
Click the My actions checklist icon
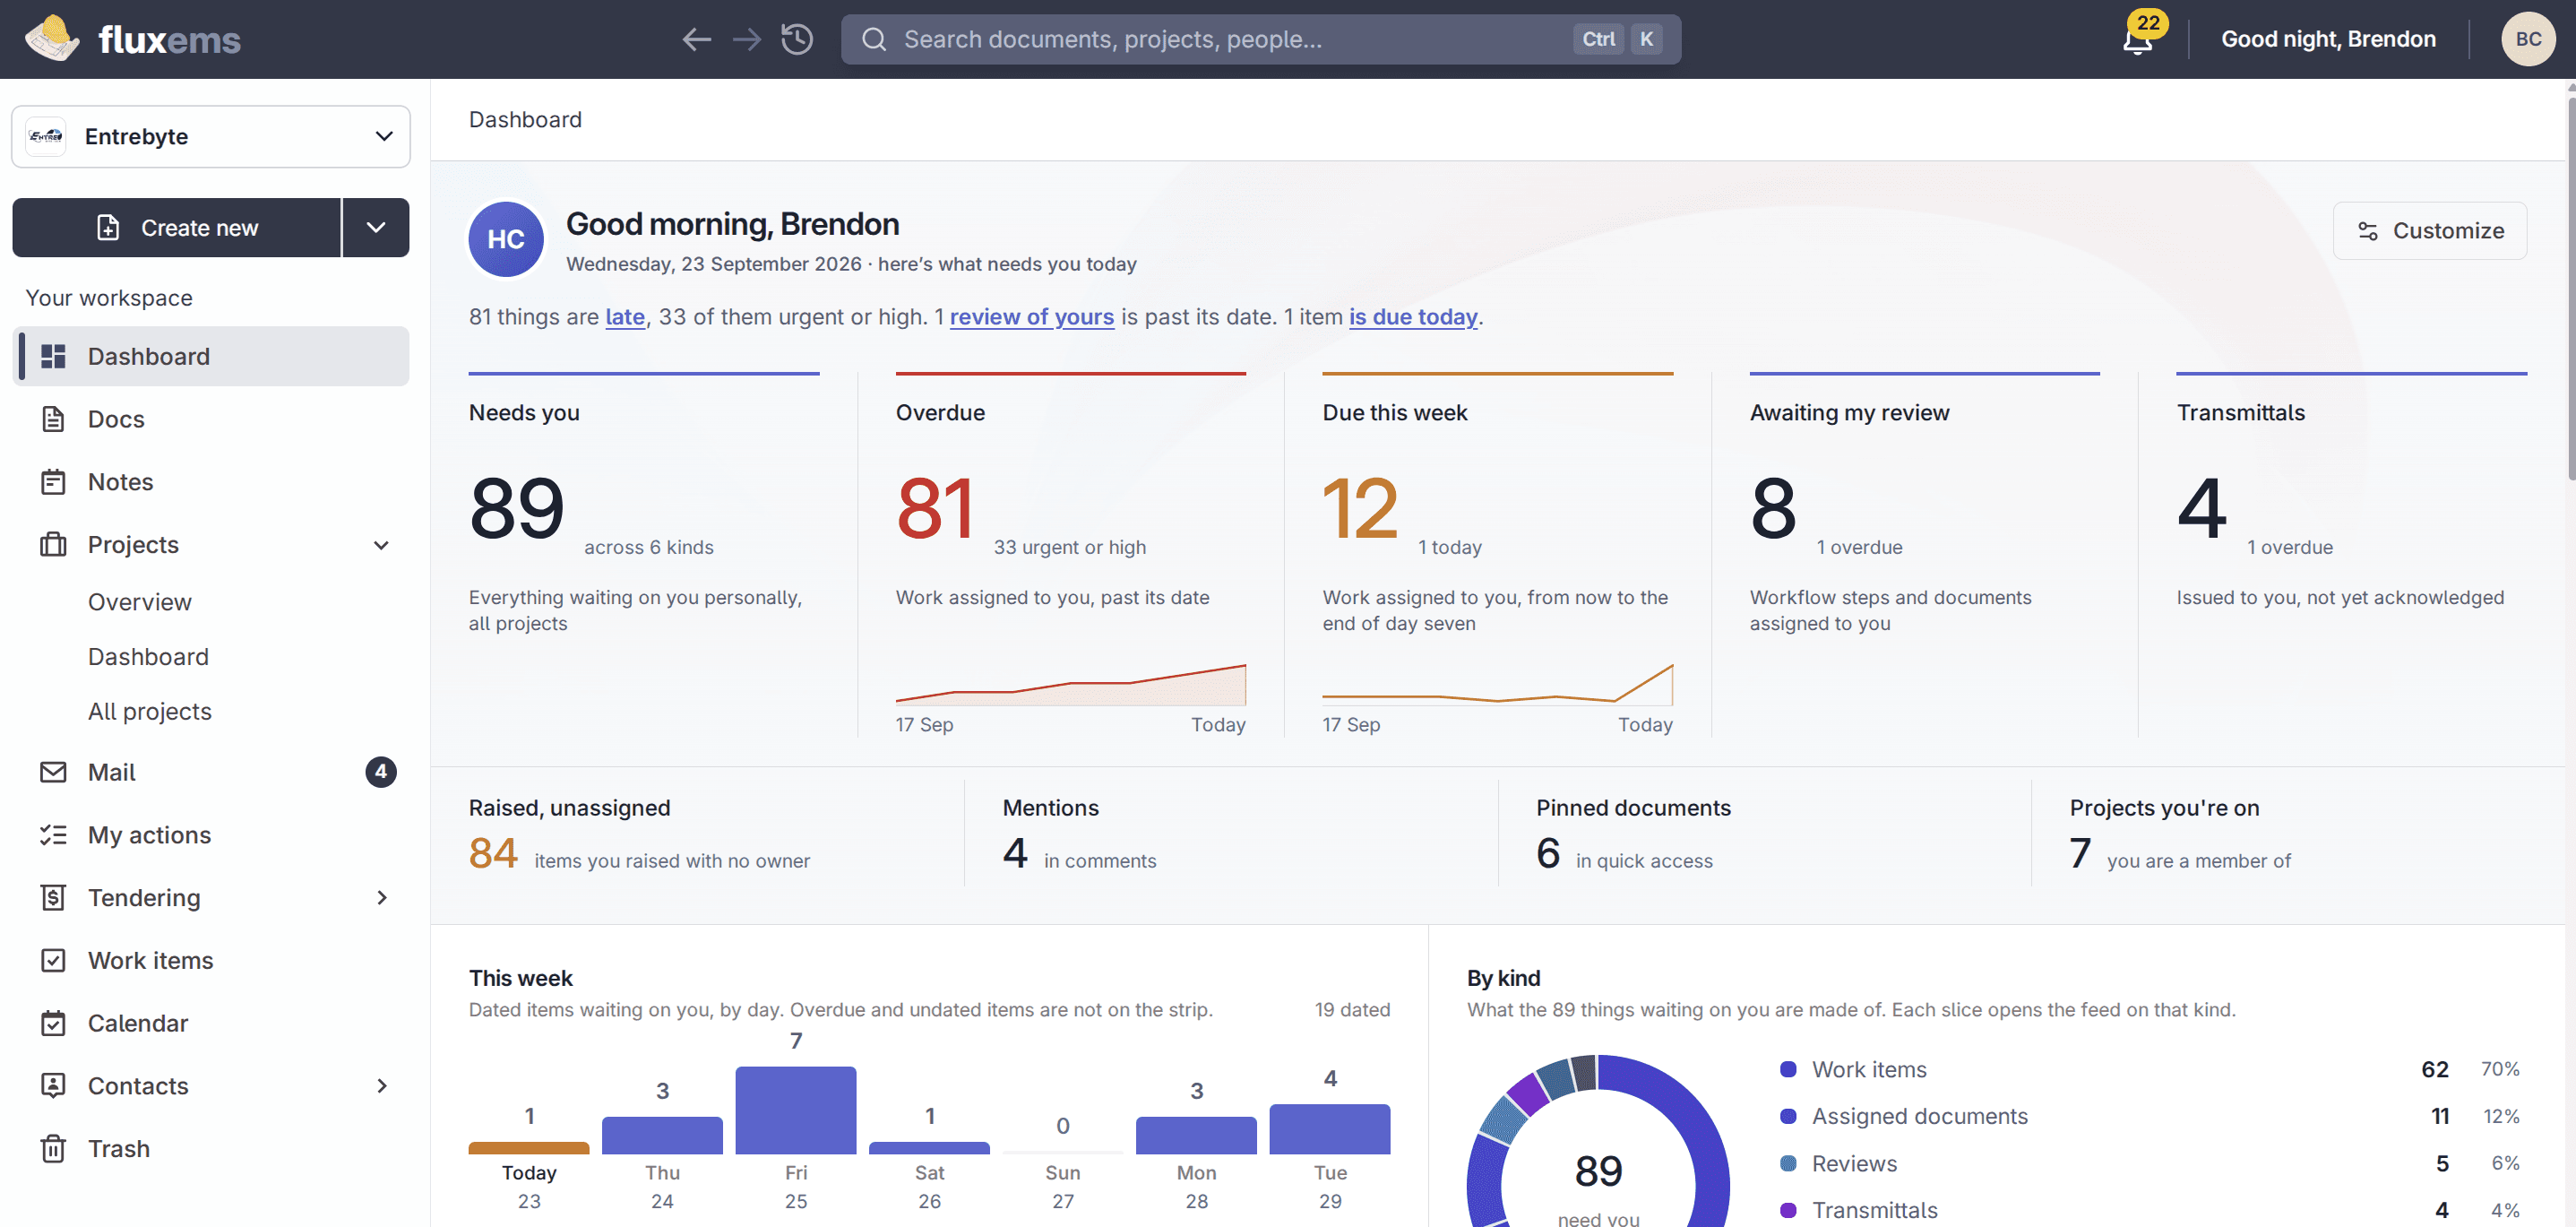point(53,835)
